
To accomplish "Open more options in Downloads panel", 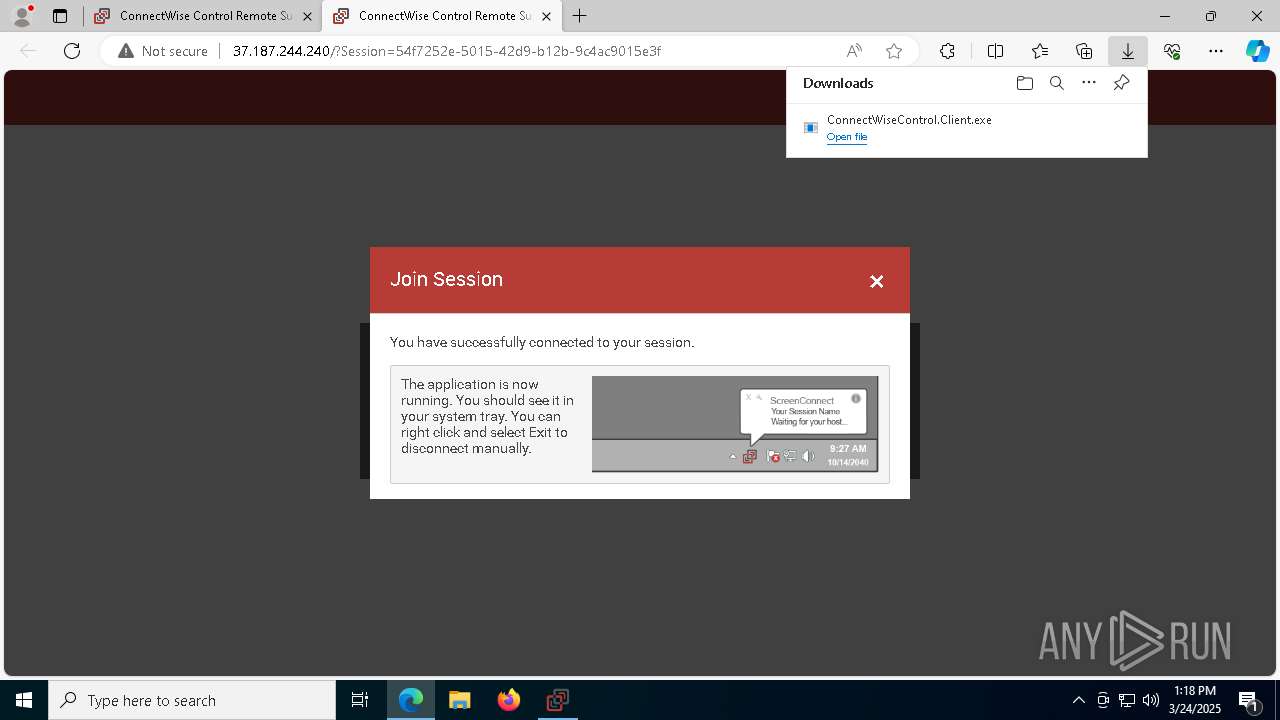I will 1089,83.
